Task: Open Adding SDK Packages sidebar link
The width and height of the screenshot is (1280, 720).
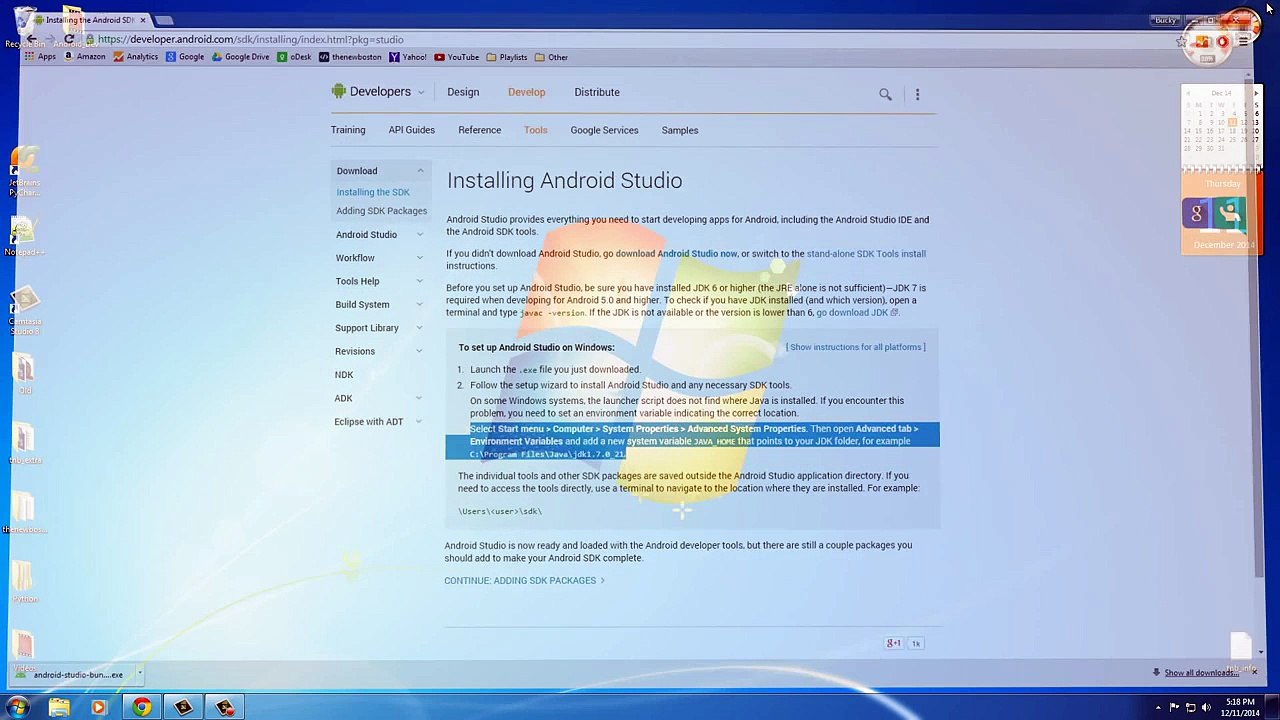Action: [x=381, y=211]
